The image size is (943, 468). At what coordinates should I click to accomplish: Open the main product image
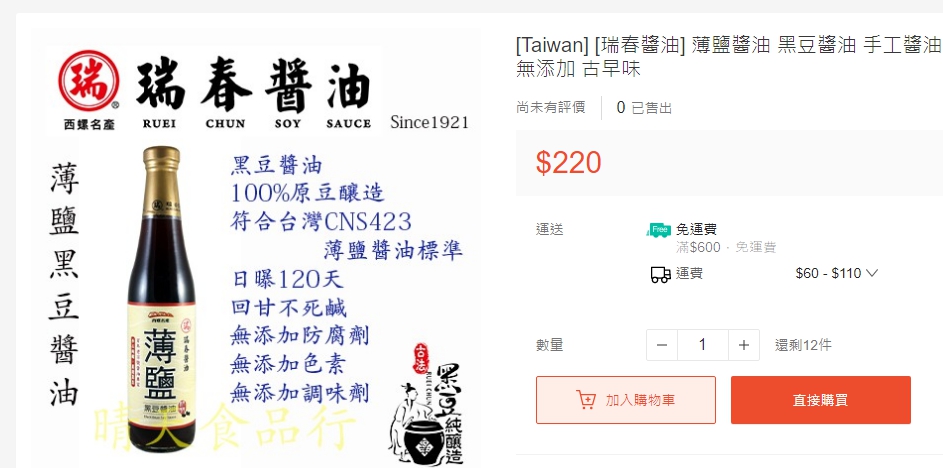click(x=258, y=249)
